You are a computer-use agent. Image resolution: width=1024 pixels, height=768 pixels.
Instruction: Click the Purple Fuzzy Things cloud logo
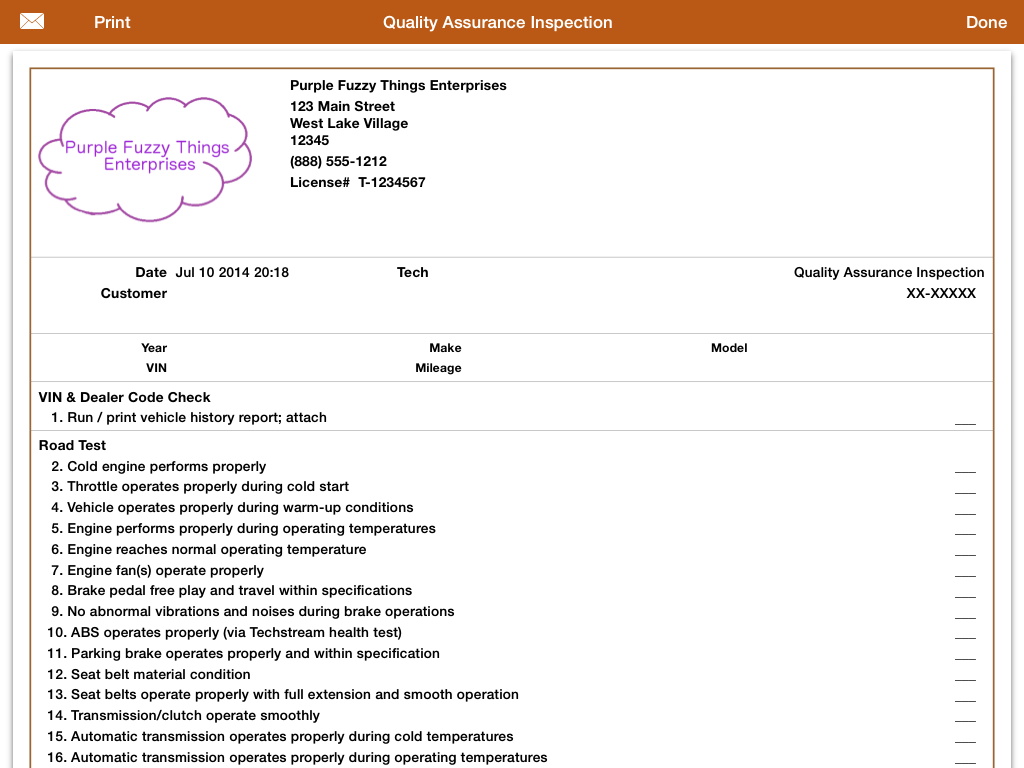tap(146, 158)
